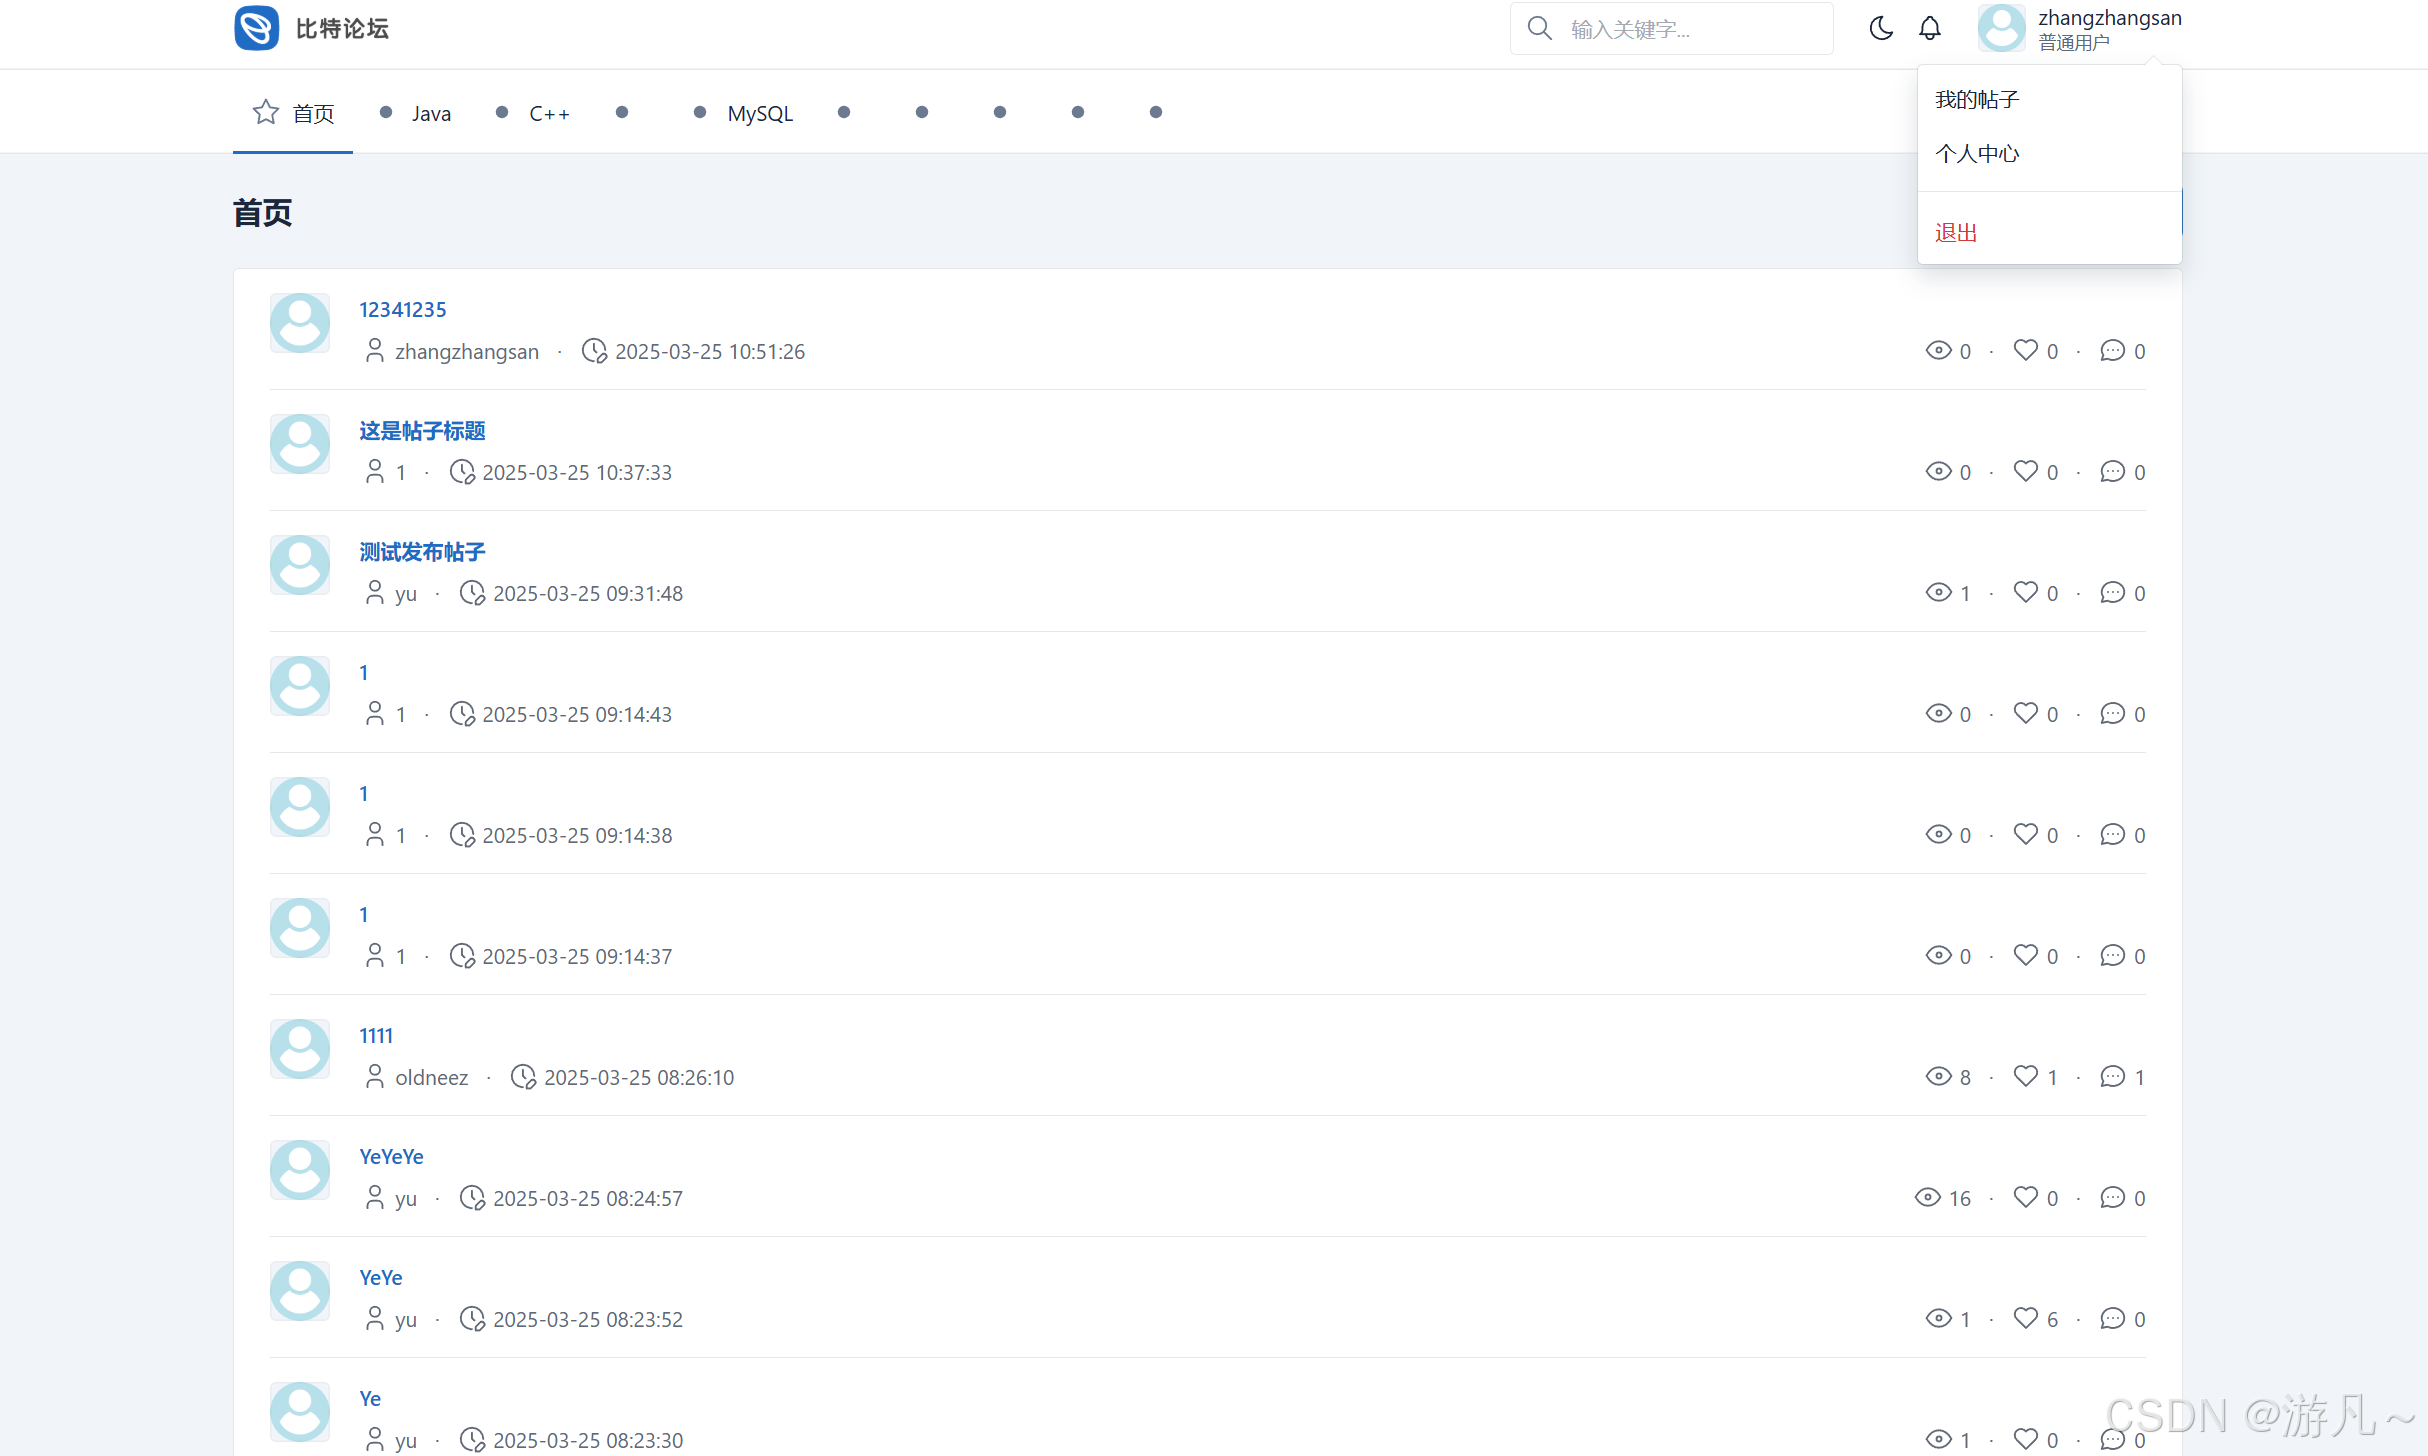Click view-count eye icon on YeYeYe post
This screenshot has width=2428, height=1456.
1927,1197
